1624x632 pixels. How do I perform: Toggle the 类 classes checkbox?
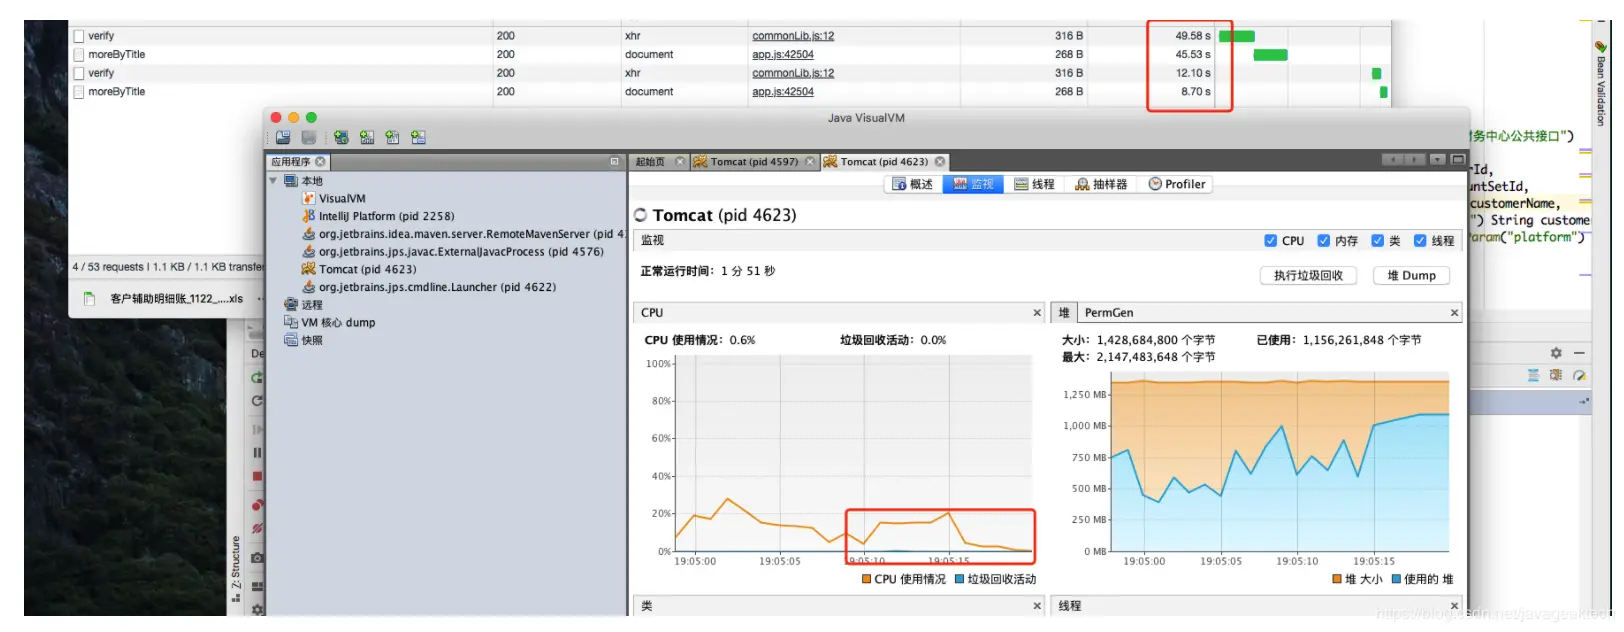(1377, 241)
